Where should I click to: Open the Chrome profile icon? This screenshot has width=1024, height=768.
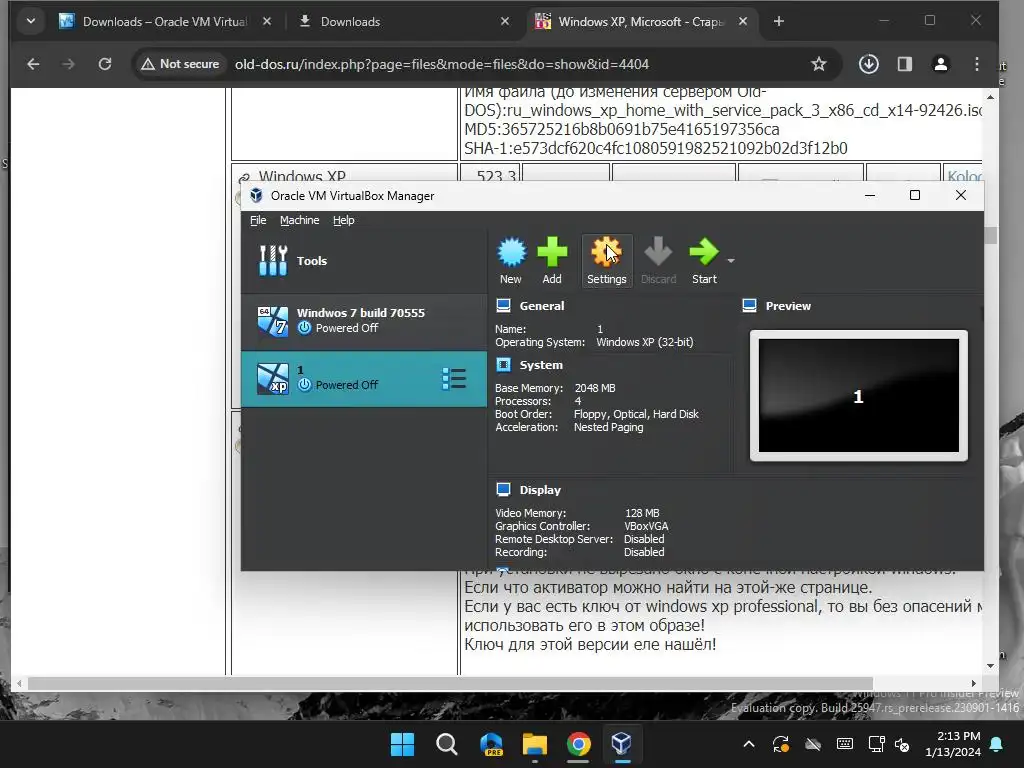pos(940,64)
